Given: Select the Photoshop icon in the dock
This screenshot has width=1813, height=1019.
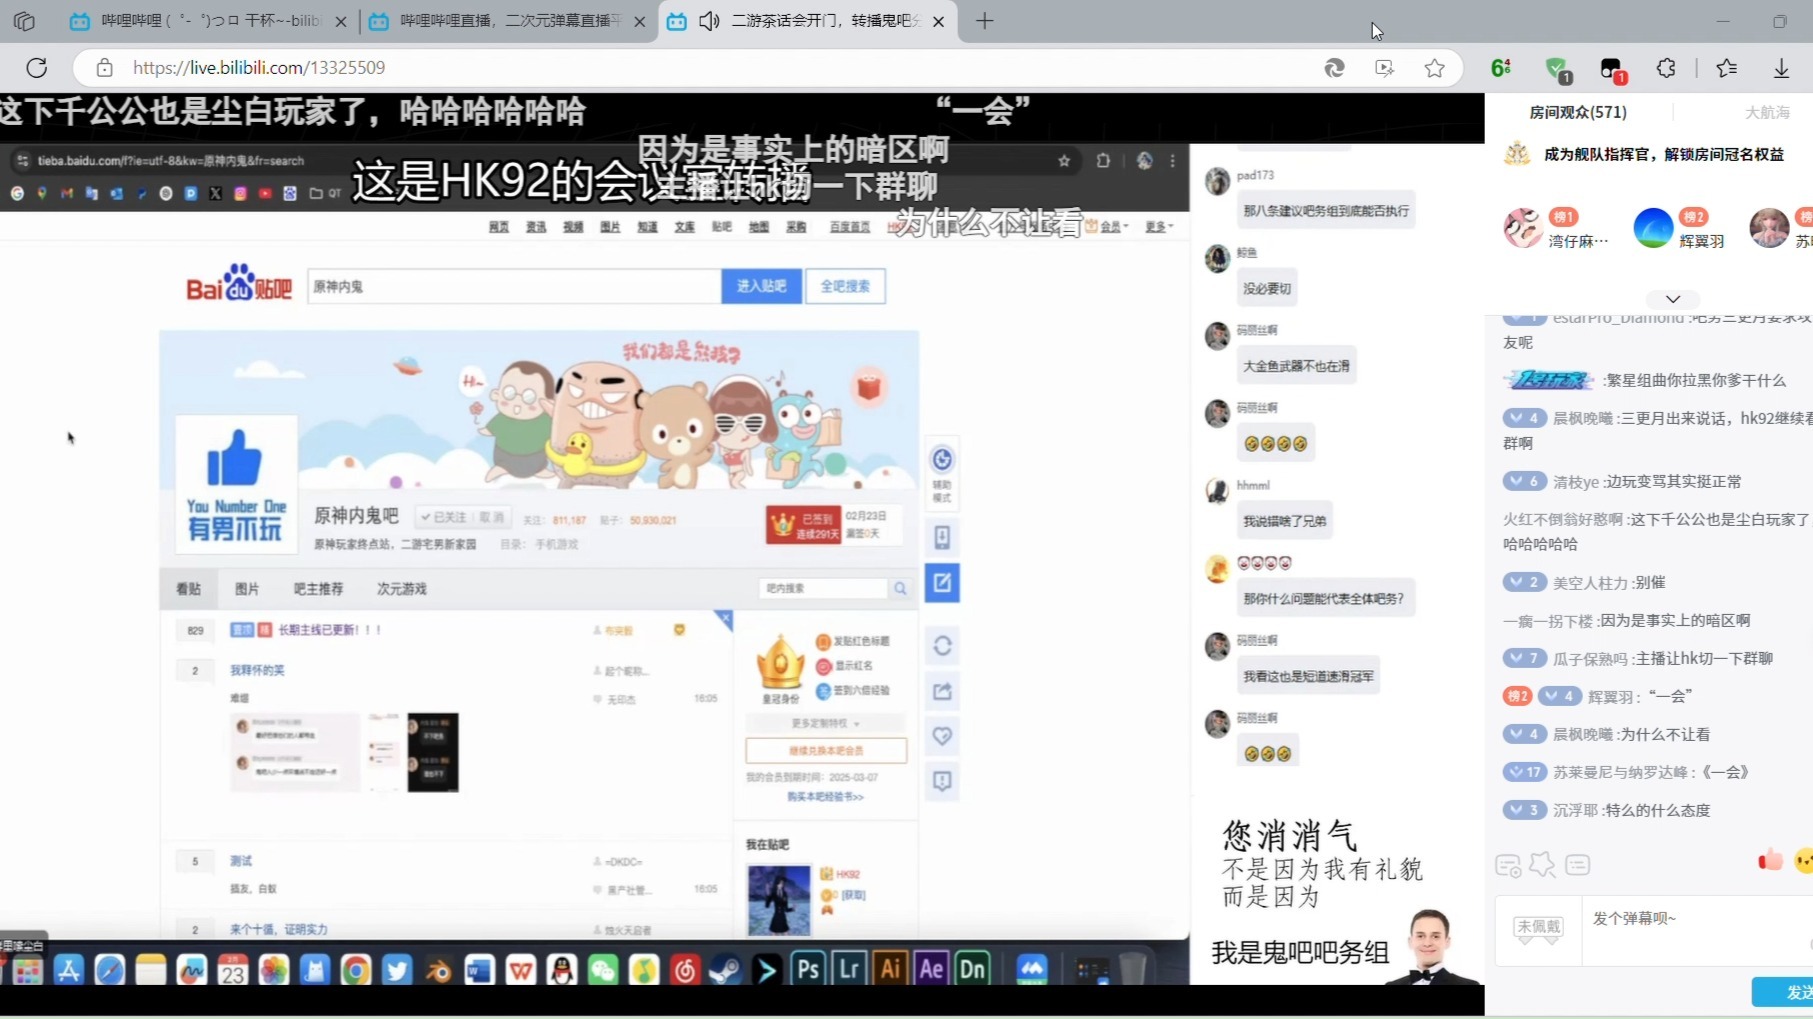Looking at the screenshot, I should pyautogui.click(x=808, y=968).
